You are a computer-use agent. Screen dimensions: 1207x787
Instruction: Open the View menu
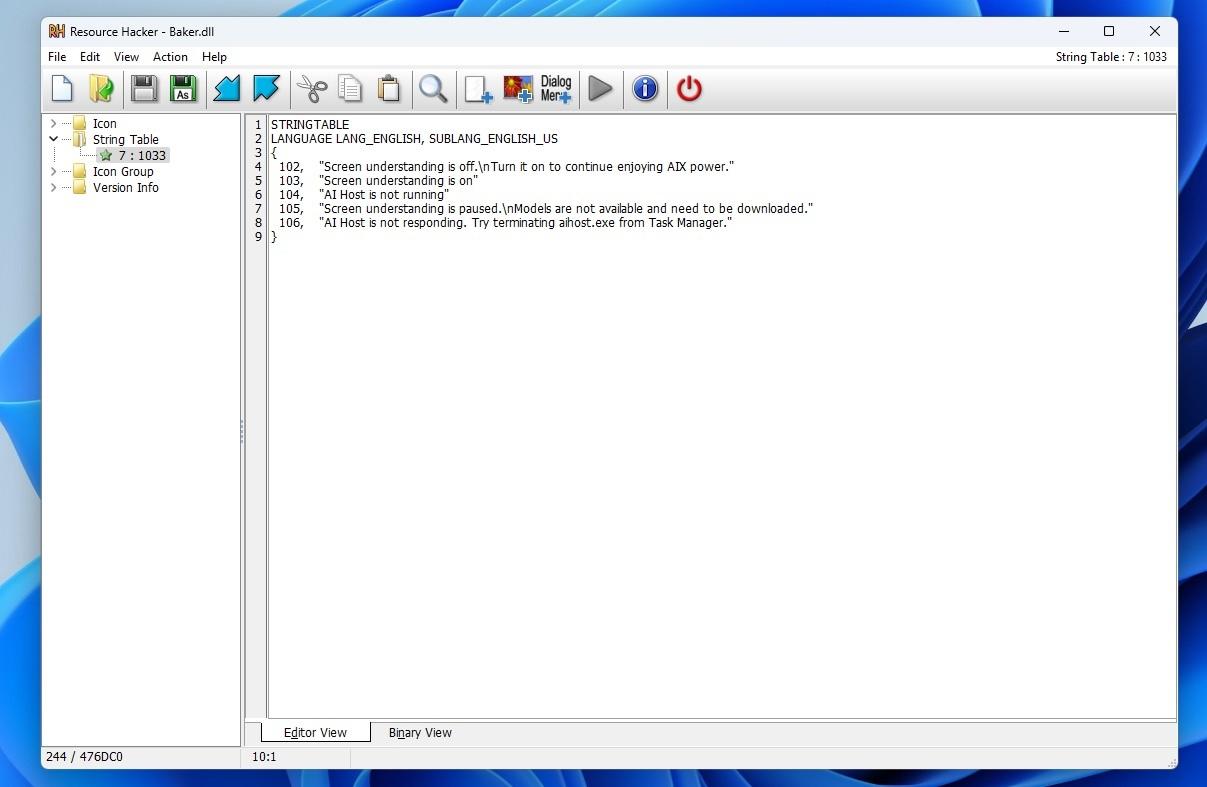[126, 57]
